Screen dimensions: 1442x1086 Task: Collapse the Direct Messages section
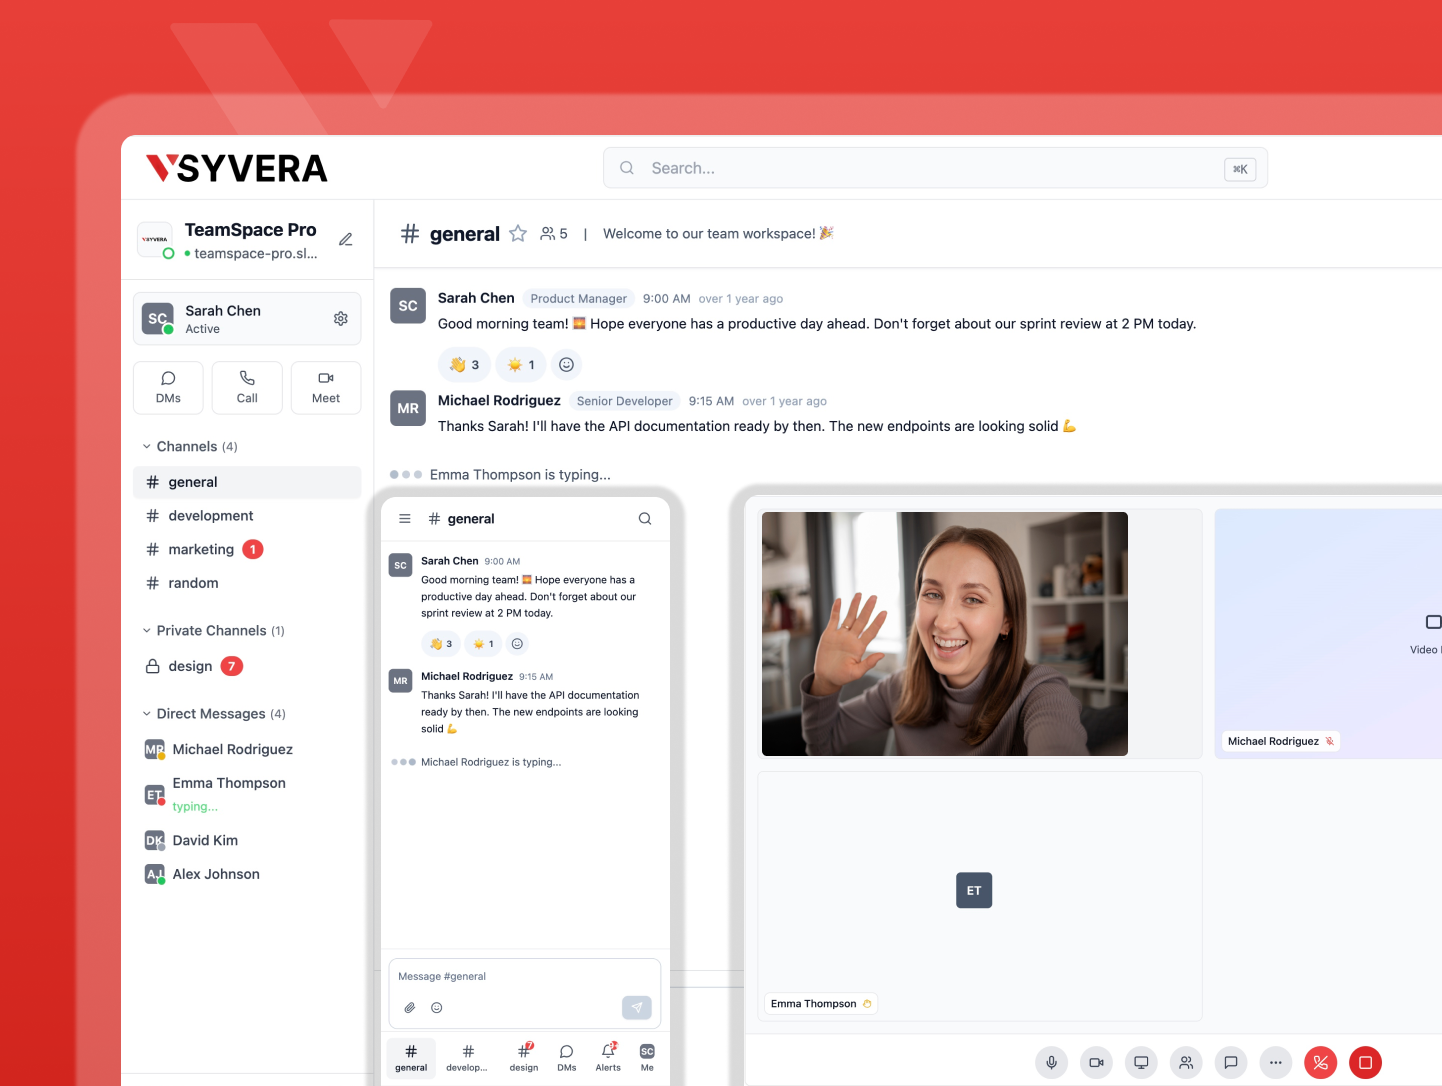pyautogui.click(x=147, y=714)
